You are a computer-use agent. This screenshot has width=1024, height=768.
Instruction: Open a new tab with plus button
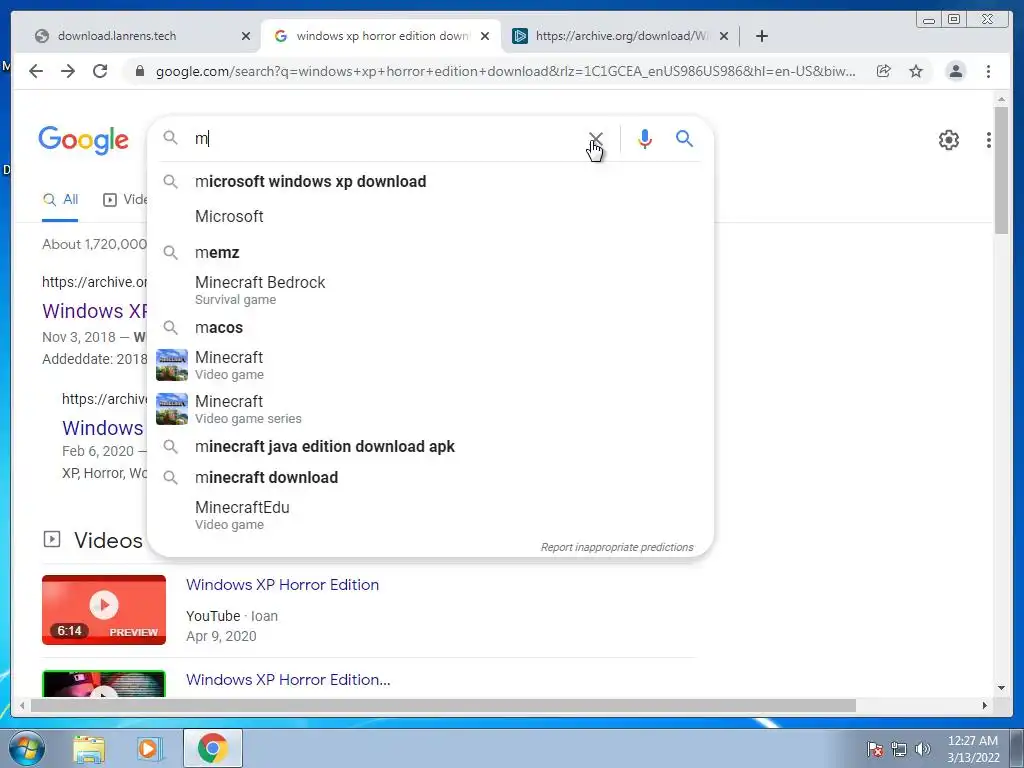(x=761, y=36)
